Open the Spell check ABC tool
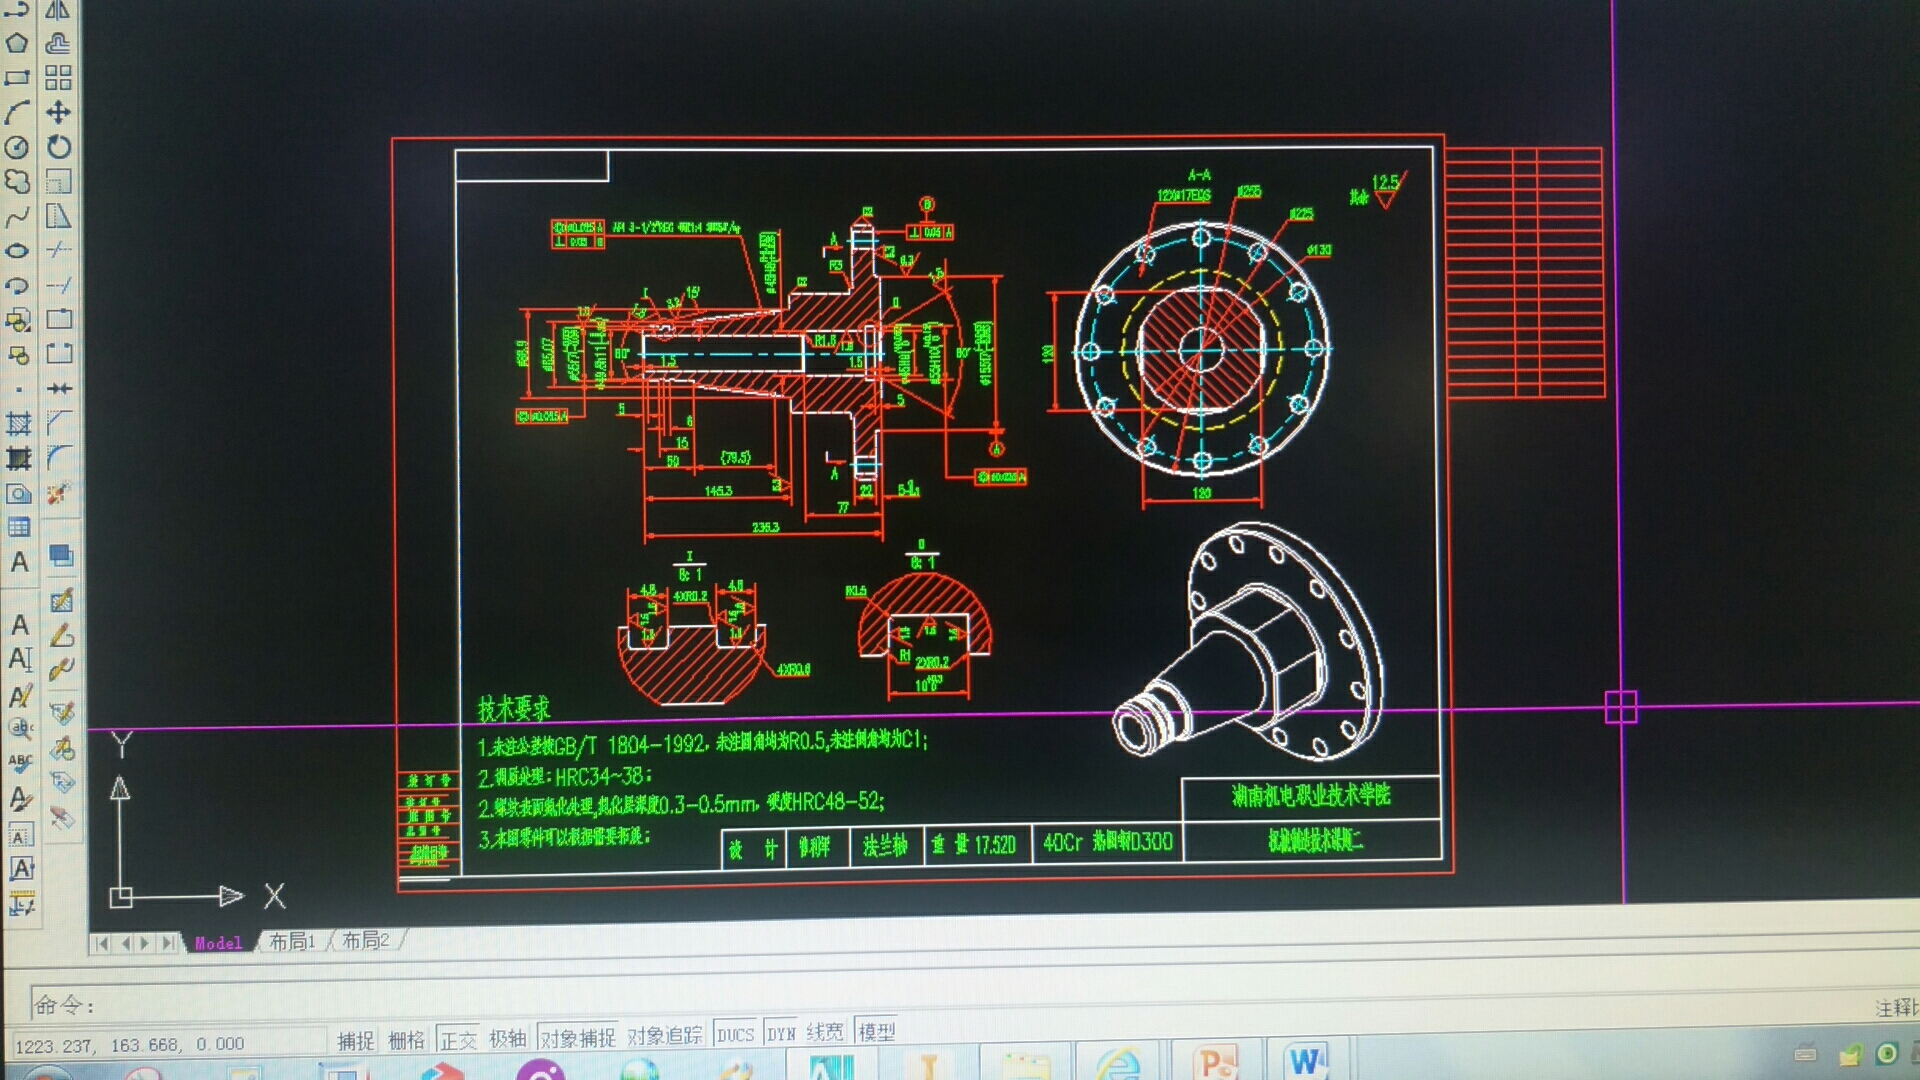This screenshot has height=1080, width=1920. pos(20,762)
